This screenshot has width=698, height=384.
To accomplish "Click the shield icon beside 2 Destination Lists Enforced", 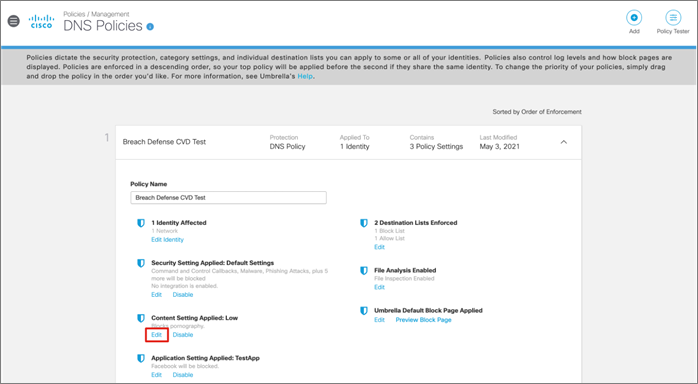I will pos(364,223).
